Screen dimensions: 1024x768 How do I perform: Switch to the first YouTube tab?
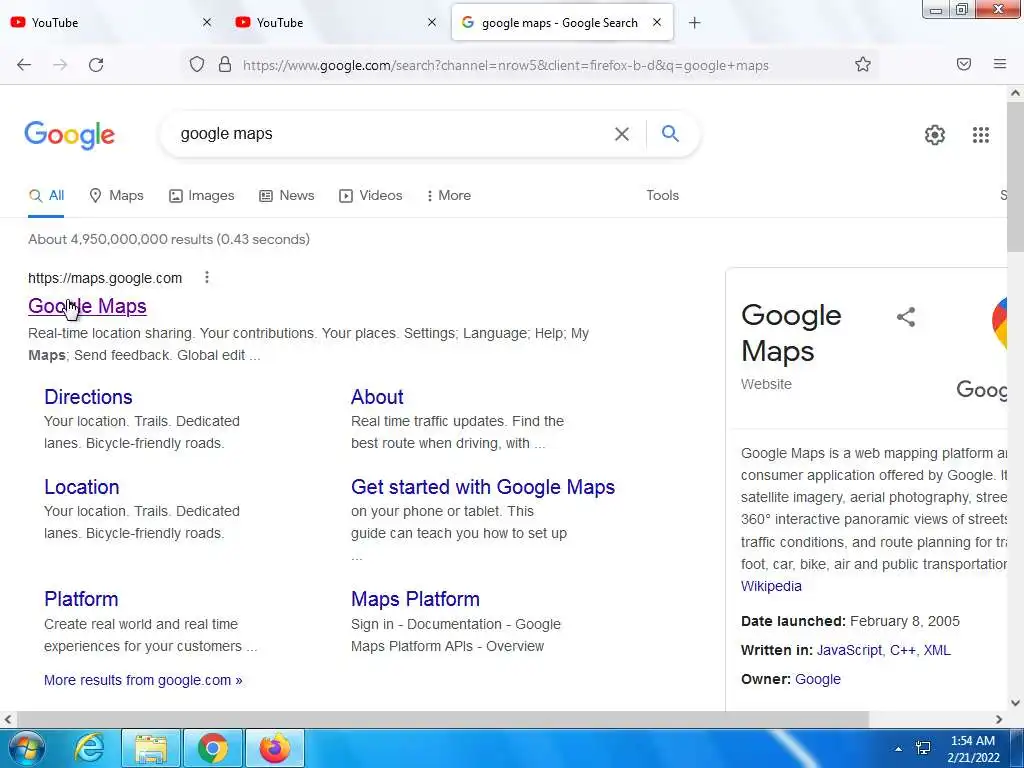[111, 23]
